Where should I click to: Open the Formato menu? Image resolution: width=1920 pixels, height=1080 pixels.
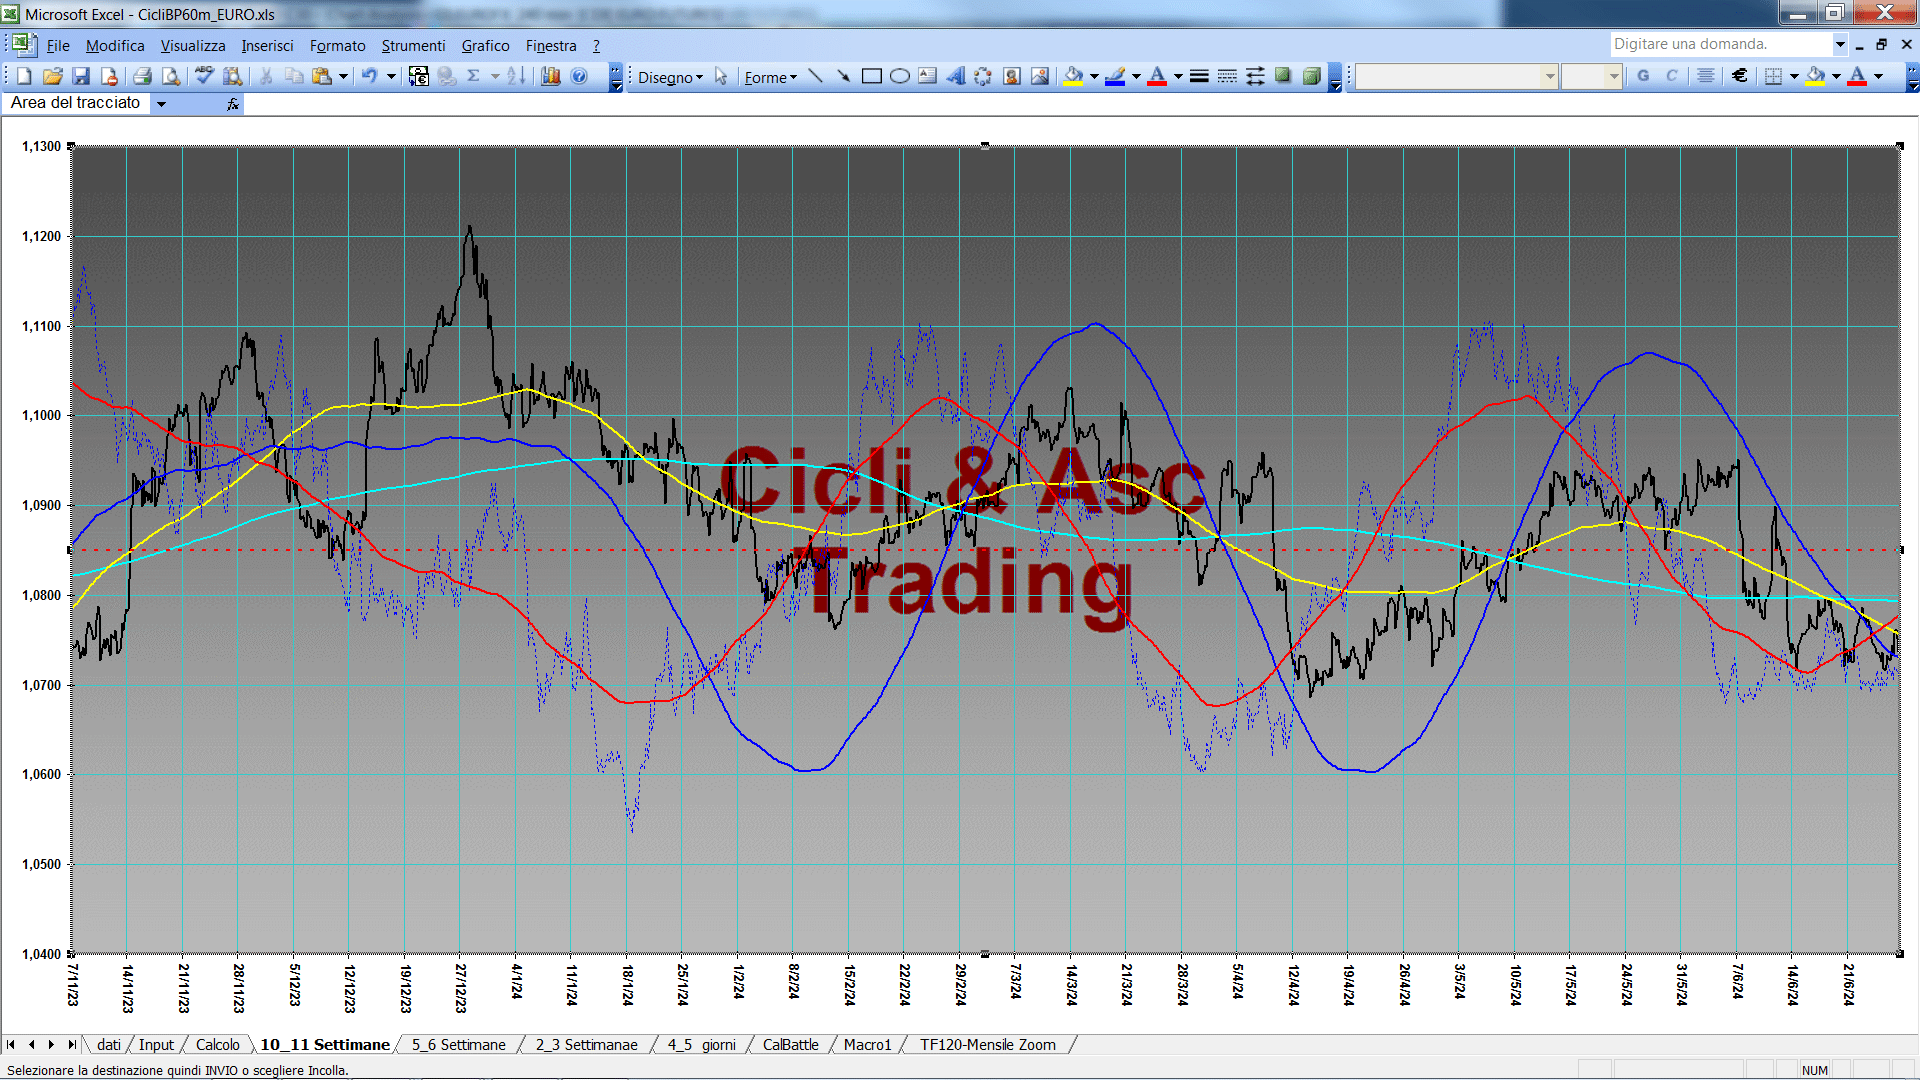click(338, 46)
